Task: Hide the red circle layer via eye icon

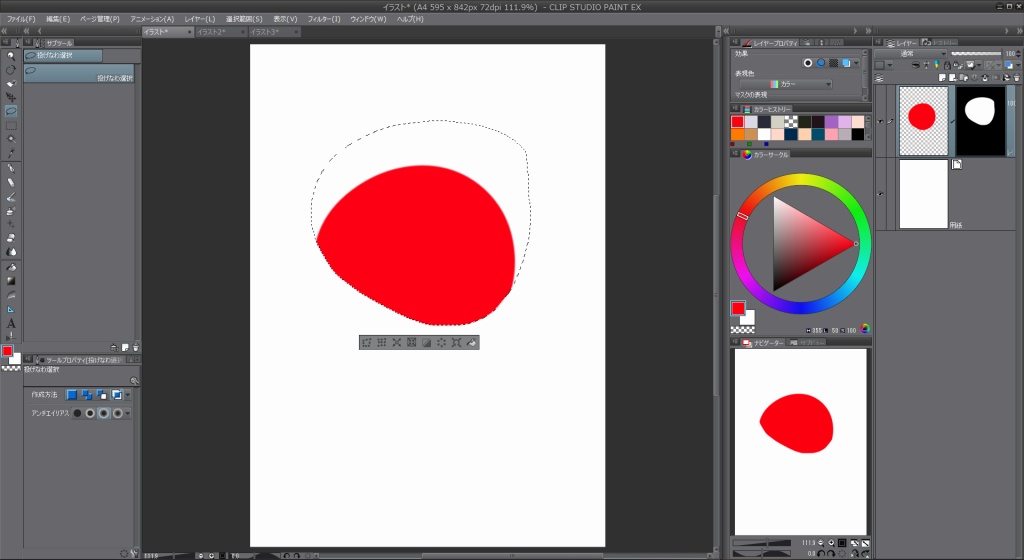Action: point(880,121)
